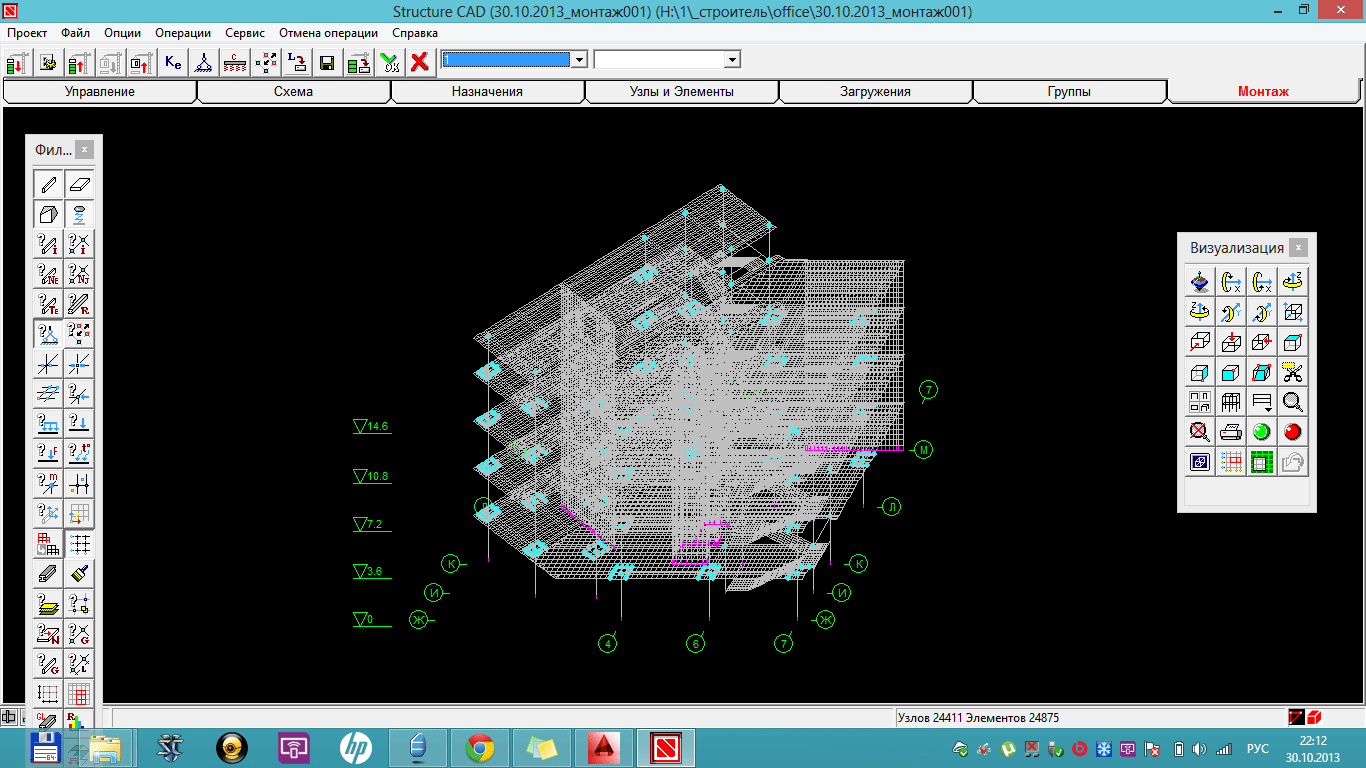Image resolution: width=1366 pixels, height=768 pixels.
Task: Click the axis marker labeled Л
Action: pyautogui.click(x=892, y=507)
